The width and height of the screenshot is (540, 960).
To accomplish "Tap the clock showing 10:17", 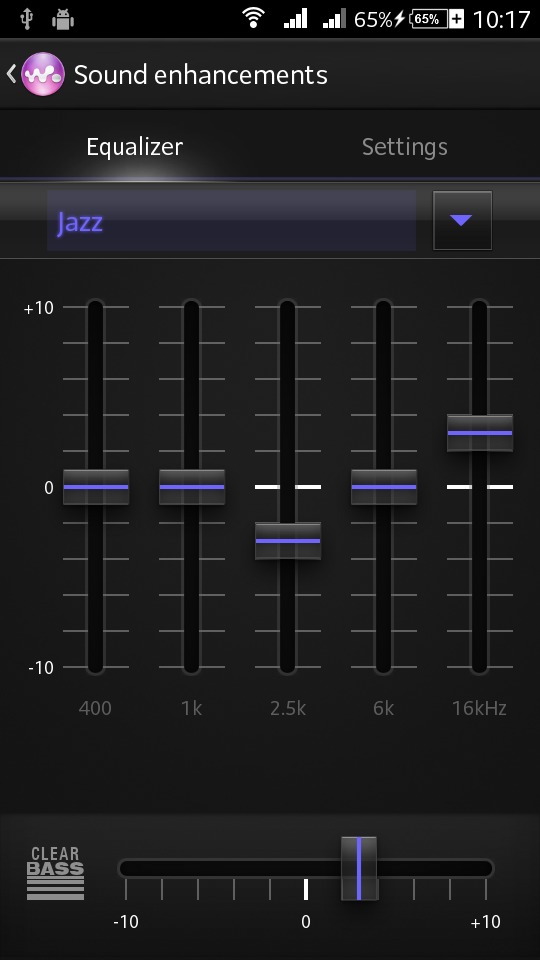I will [x=501, y=19].
